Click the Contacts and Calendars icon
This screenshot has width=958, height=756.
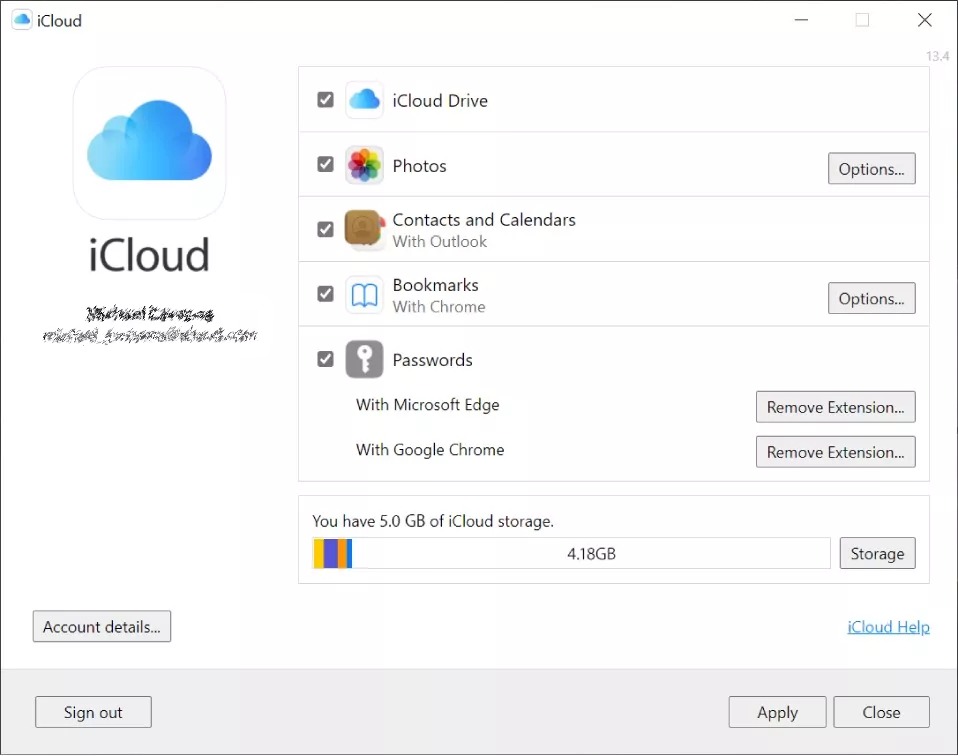pyautogui.click(x=364, y=229)
